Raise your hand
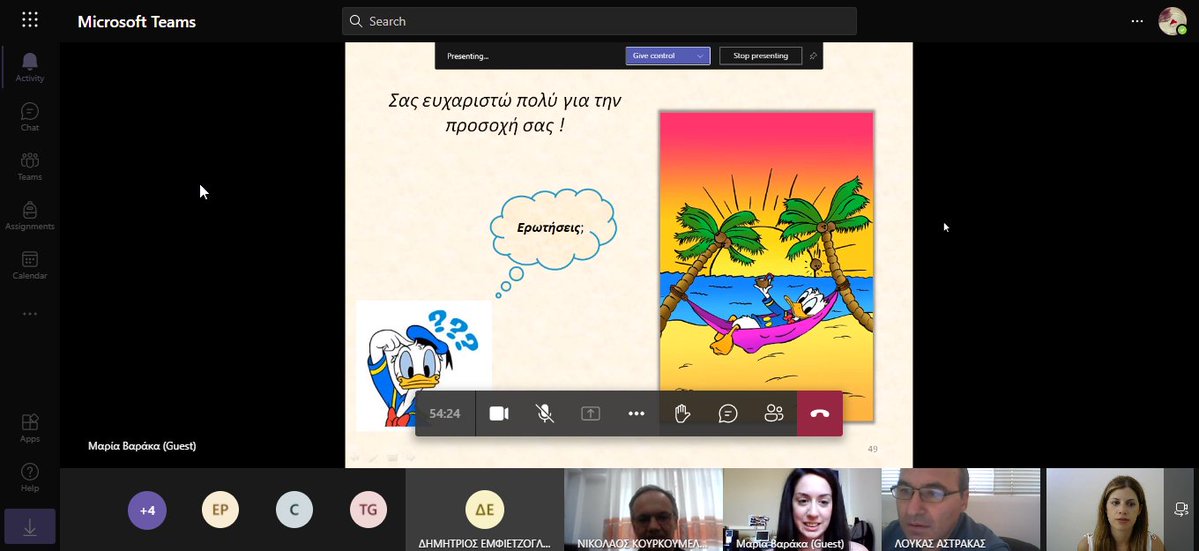Viewport: 1199px width, 551px height. click(682, 413)
